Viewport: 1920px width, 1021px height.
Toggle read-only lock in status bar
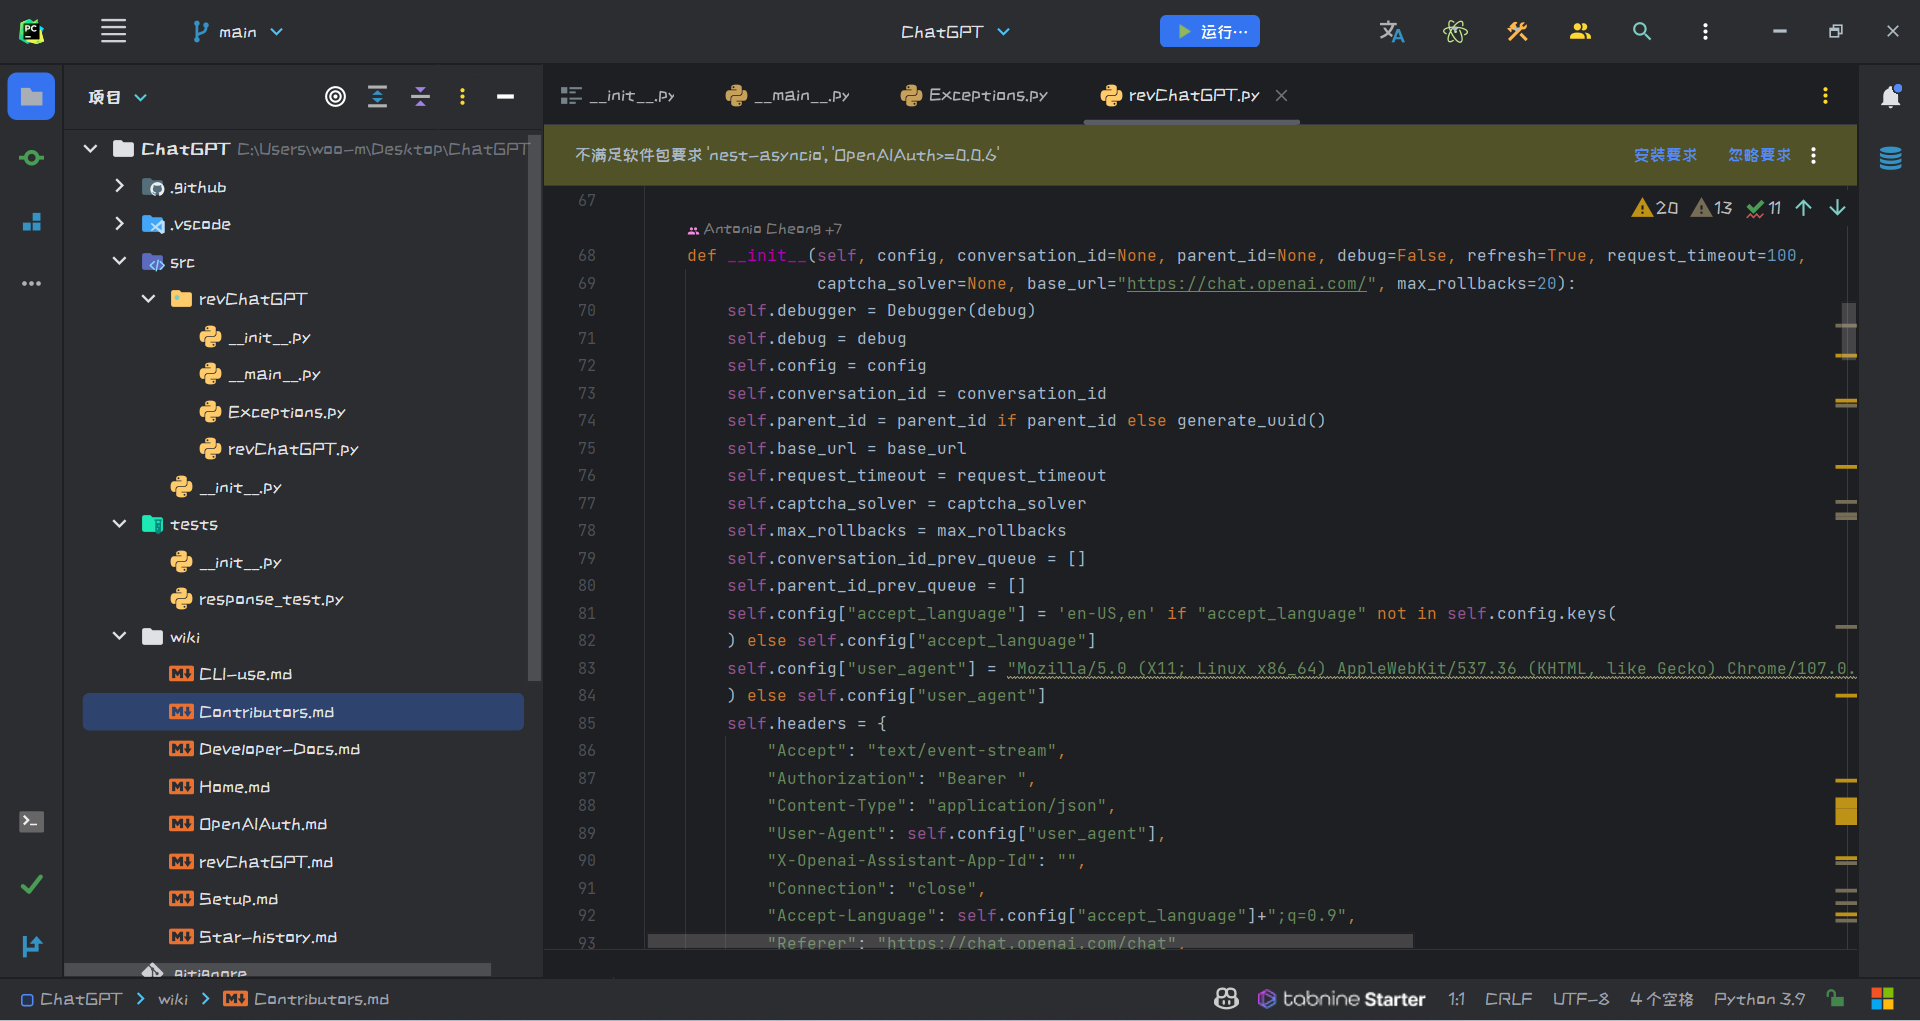point(1835,998)
